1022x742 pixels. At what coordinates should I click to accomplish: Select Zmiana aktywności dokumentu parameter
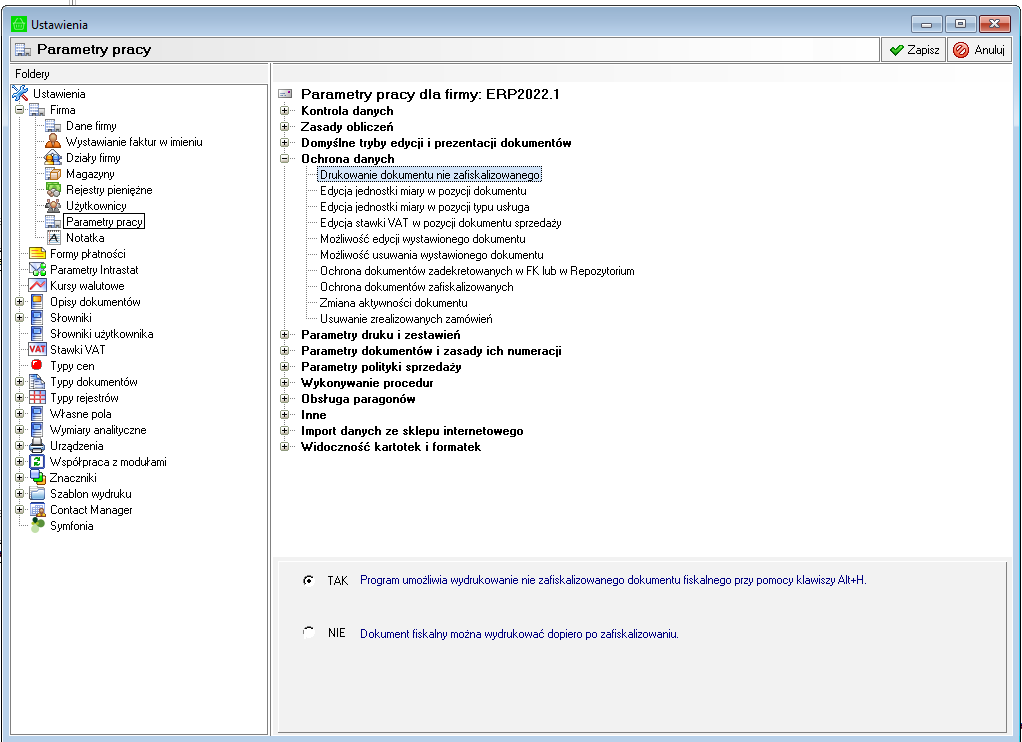pos(393,303)
